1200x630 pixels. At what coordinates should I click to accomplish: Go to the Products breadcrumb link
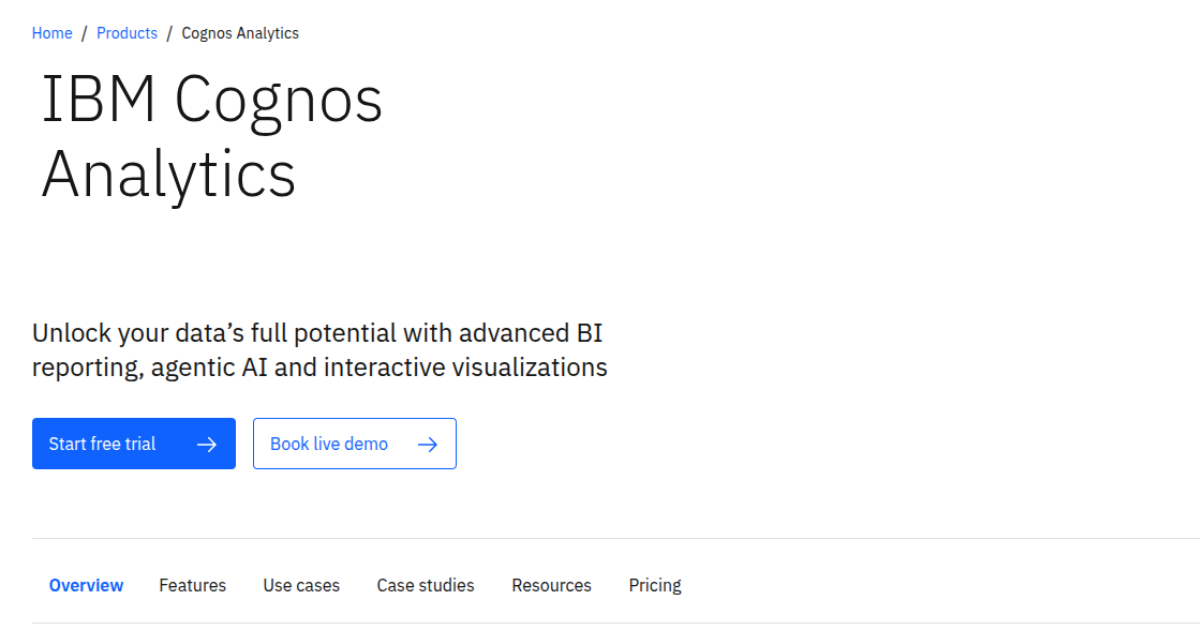pyautogui.click(x=127, y=33)
